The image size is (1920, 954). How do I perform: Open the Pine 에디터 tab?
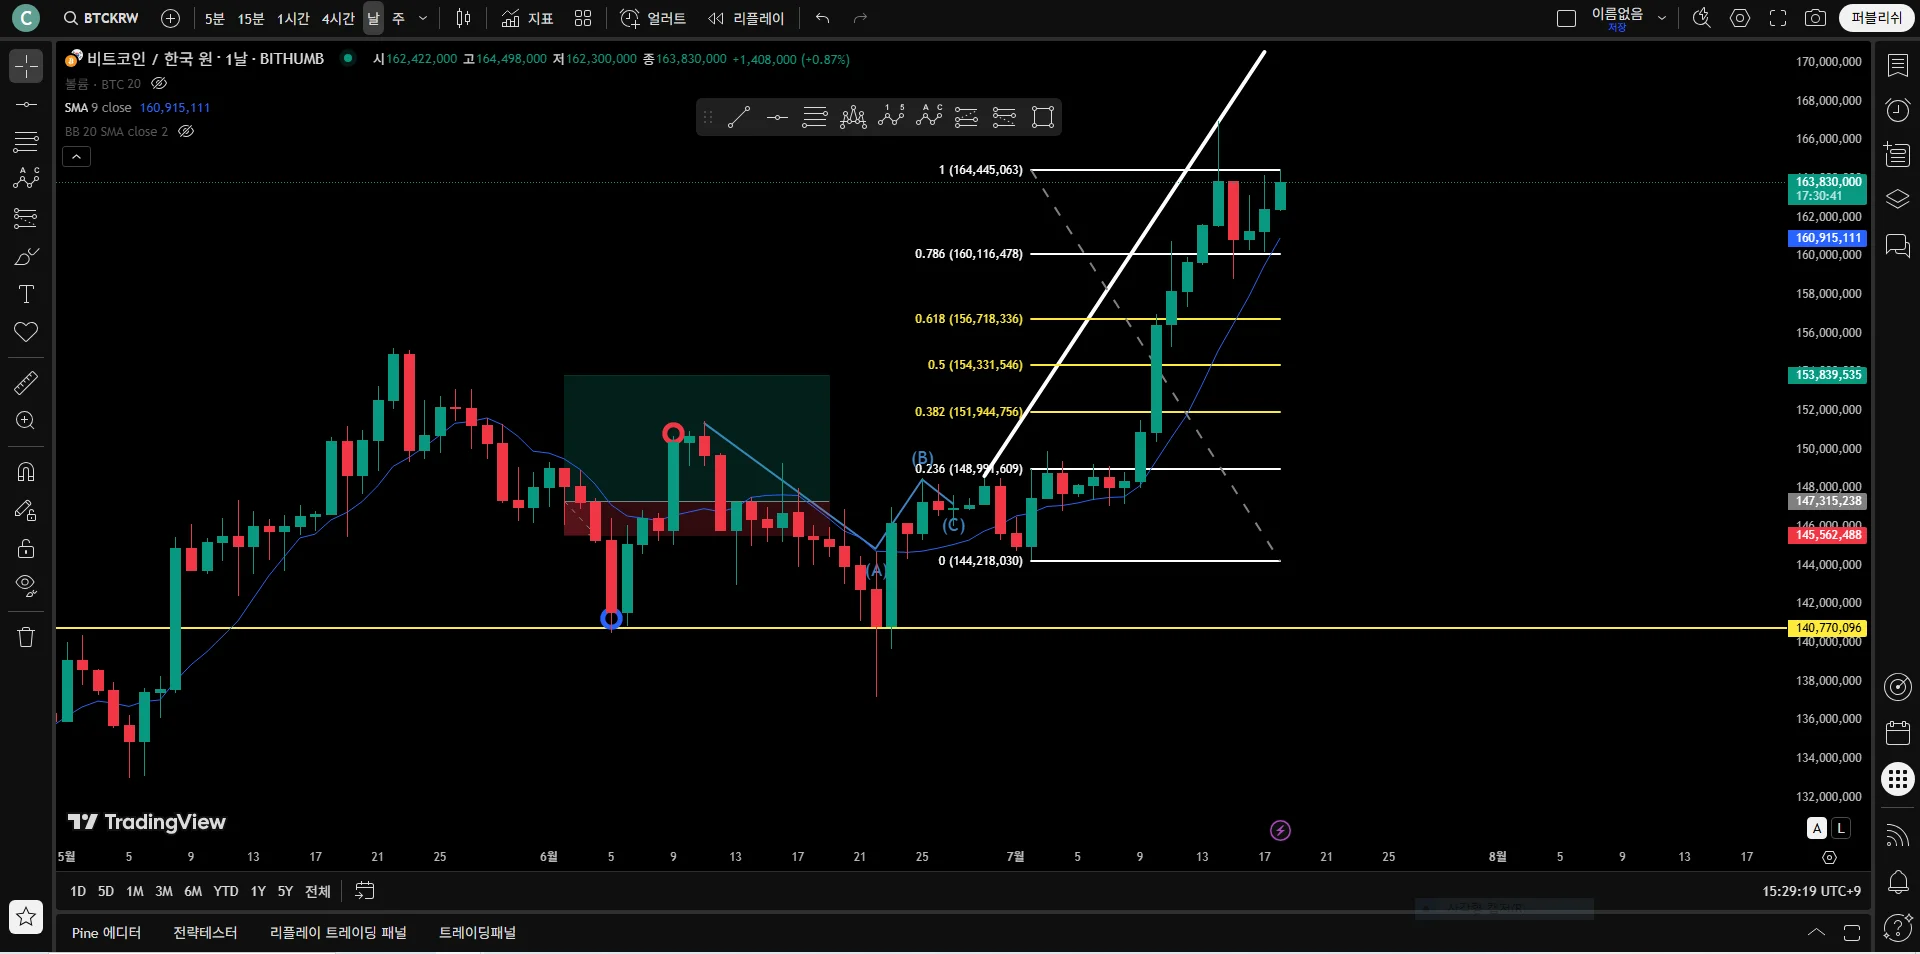pos(106,933)
